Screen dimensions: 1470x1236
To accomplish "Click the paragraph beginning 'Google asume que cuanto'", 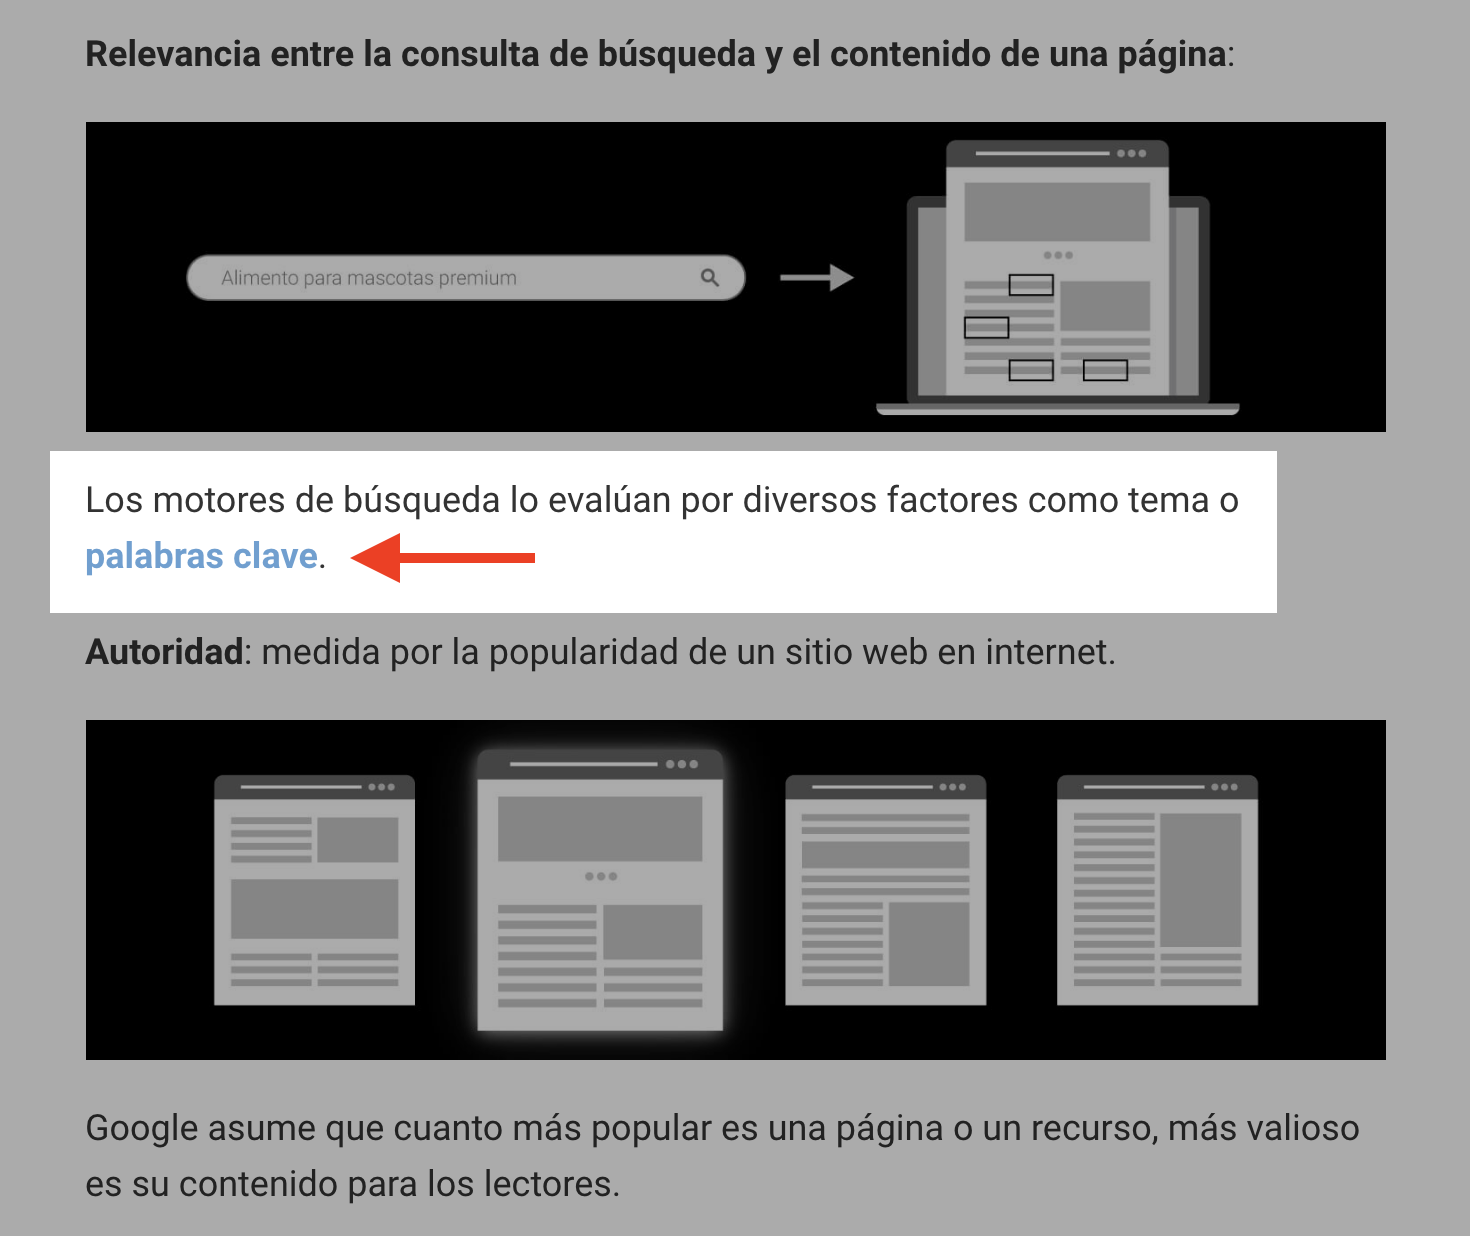I will 722,1156.
